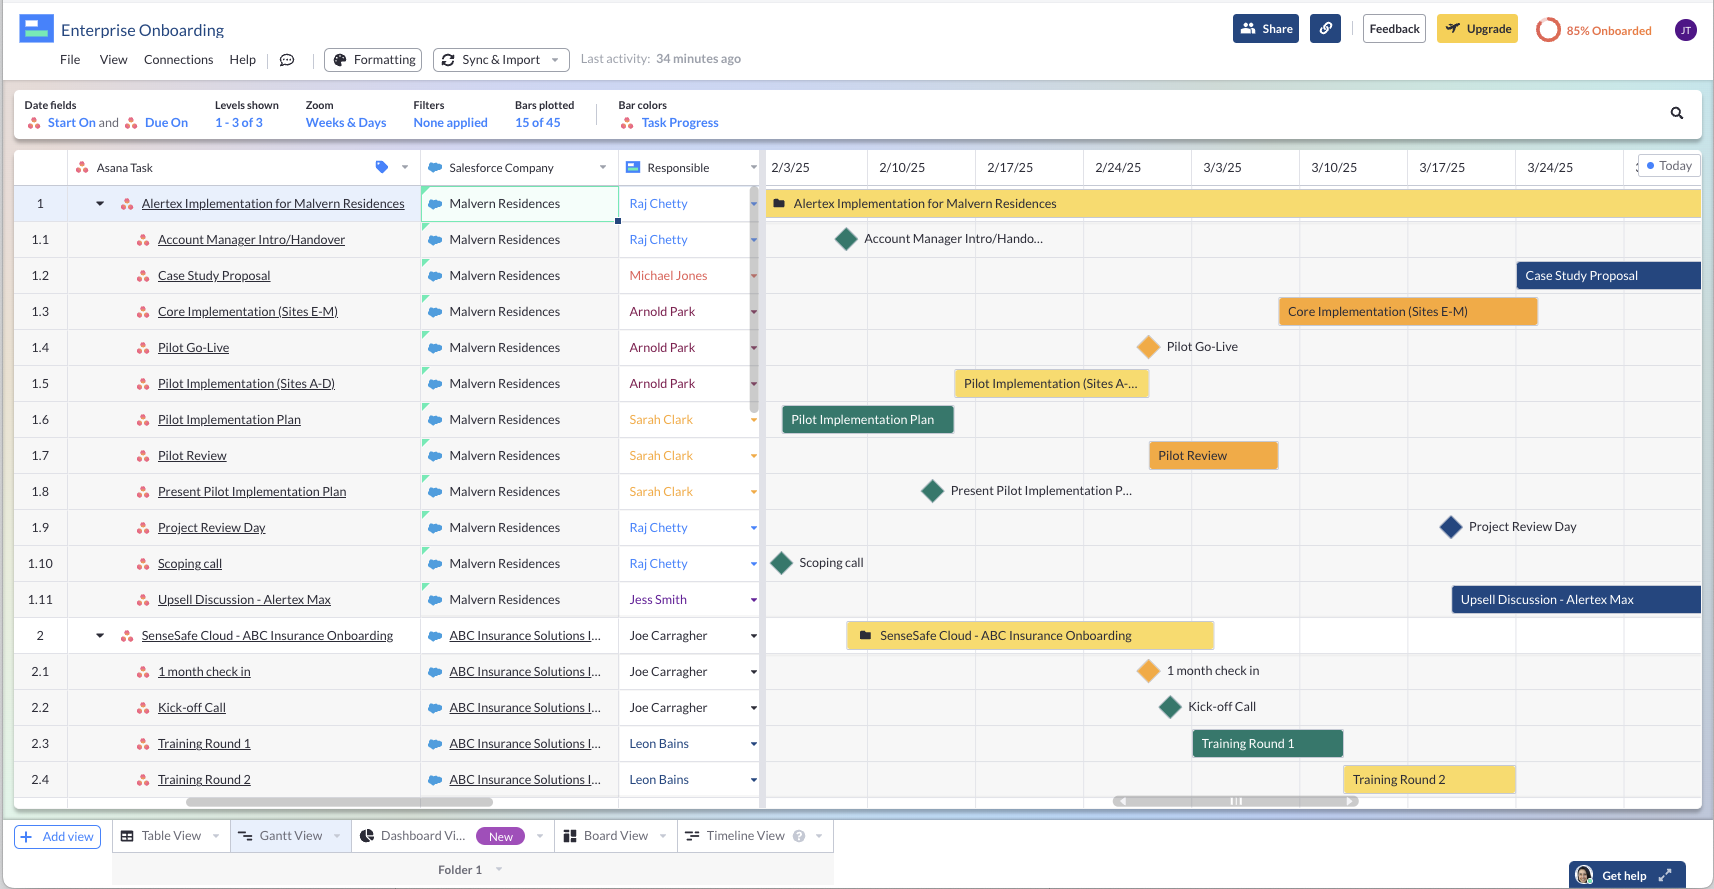Click the Board View icon
Image resolution: width=1714 pixels, height=889 pixels.
point(570,836)
